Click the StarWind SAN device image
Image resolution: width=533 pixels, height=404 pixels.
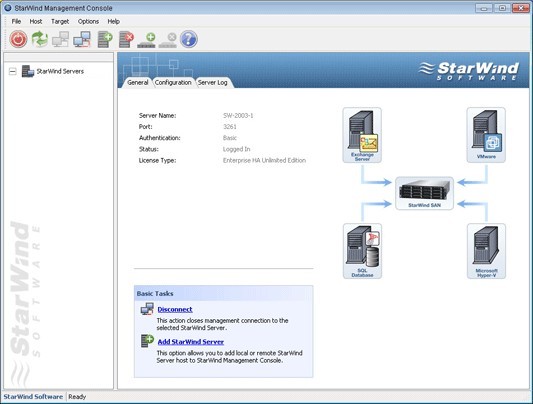tap(424, 193)
